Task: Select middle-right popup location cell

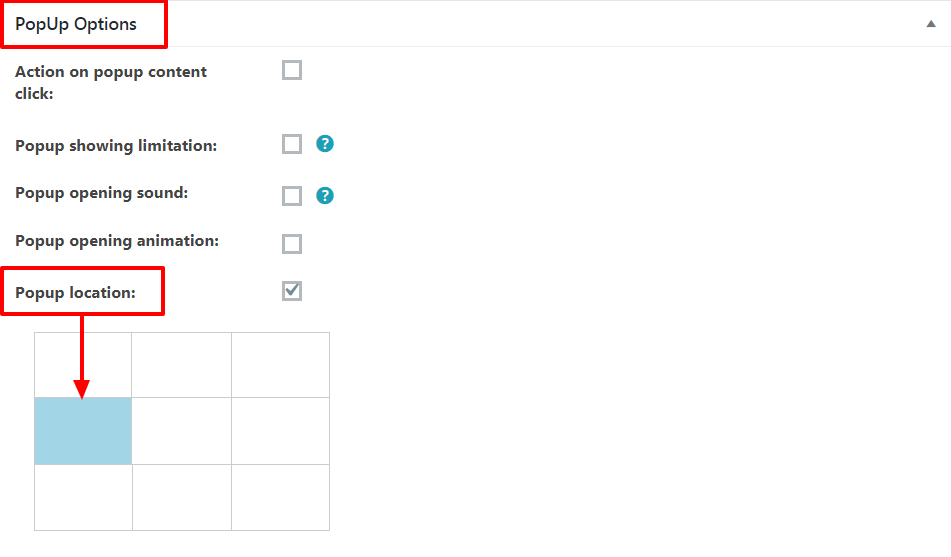Action: [280, 431]
